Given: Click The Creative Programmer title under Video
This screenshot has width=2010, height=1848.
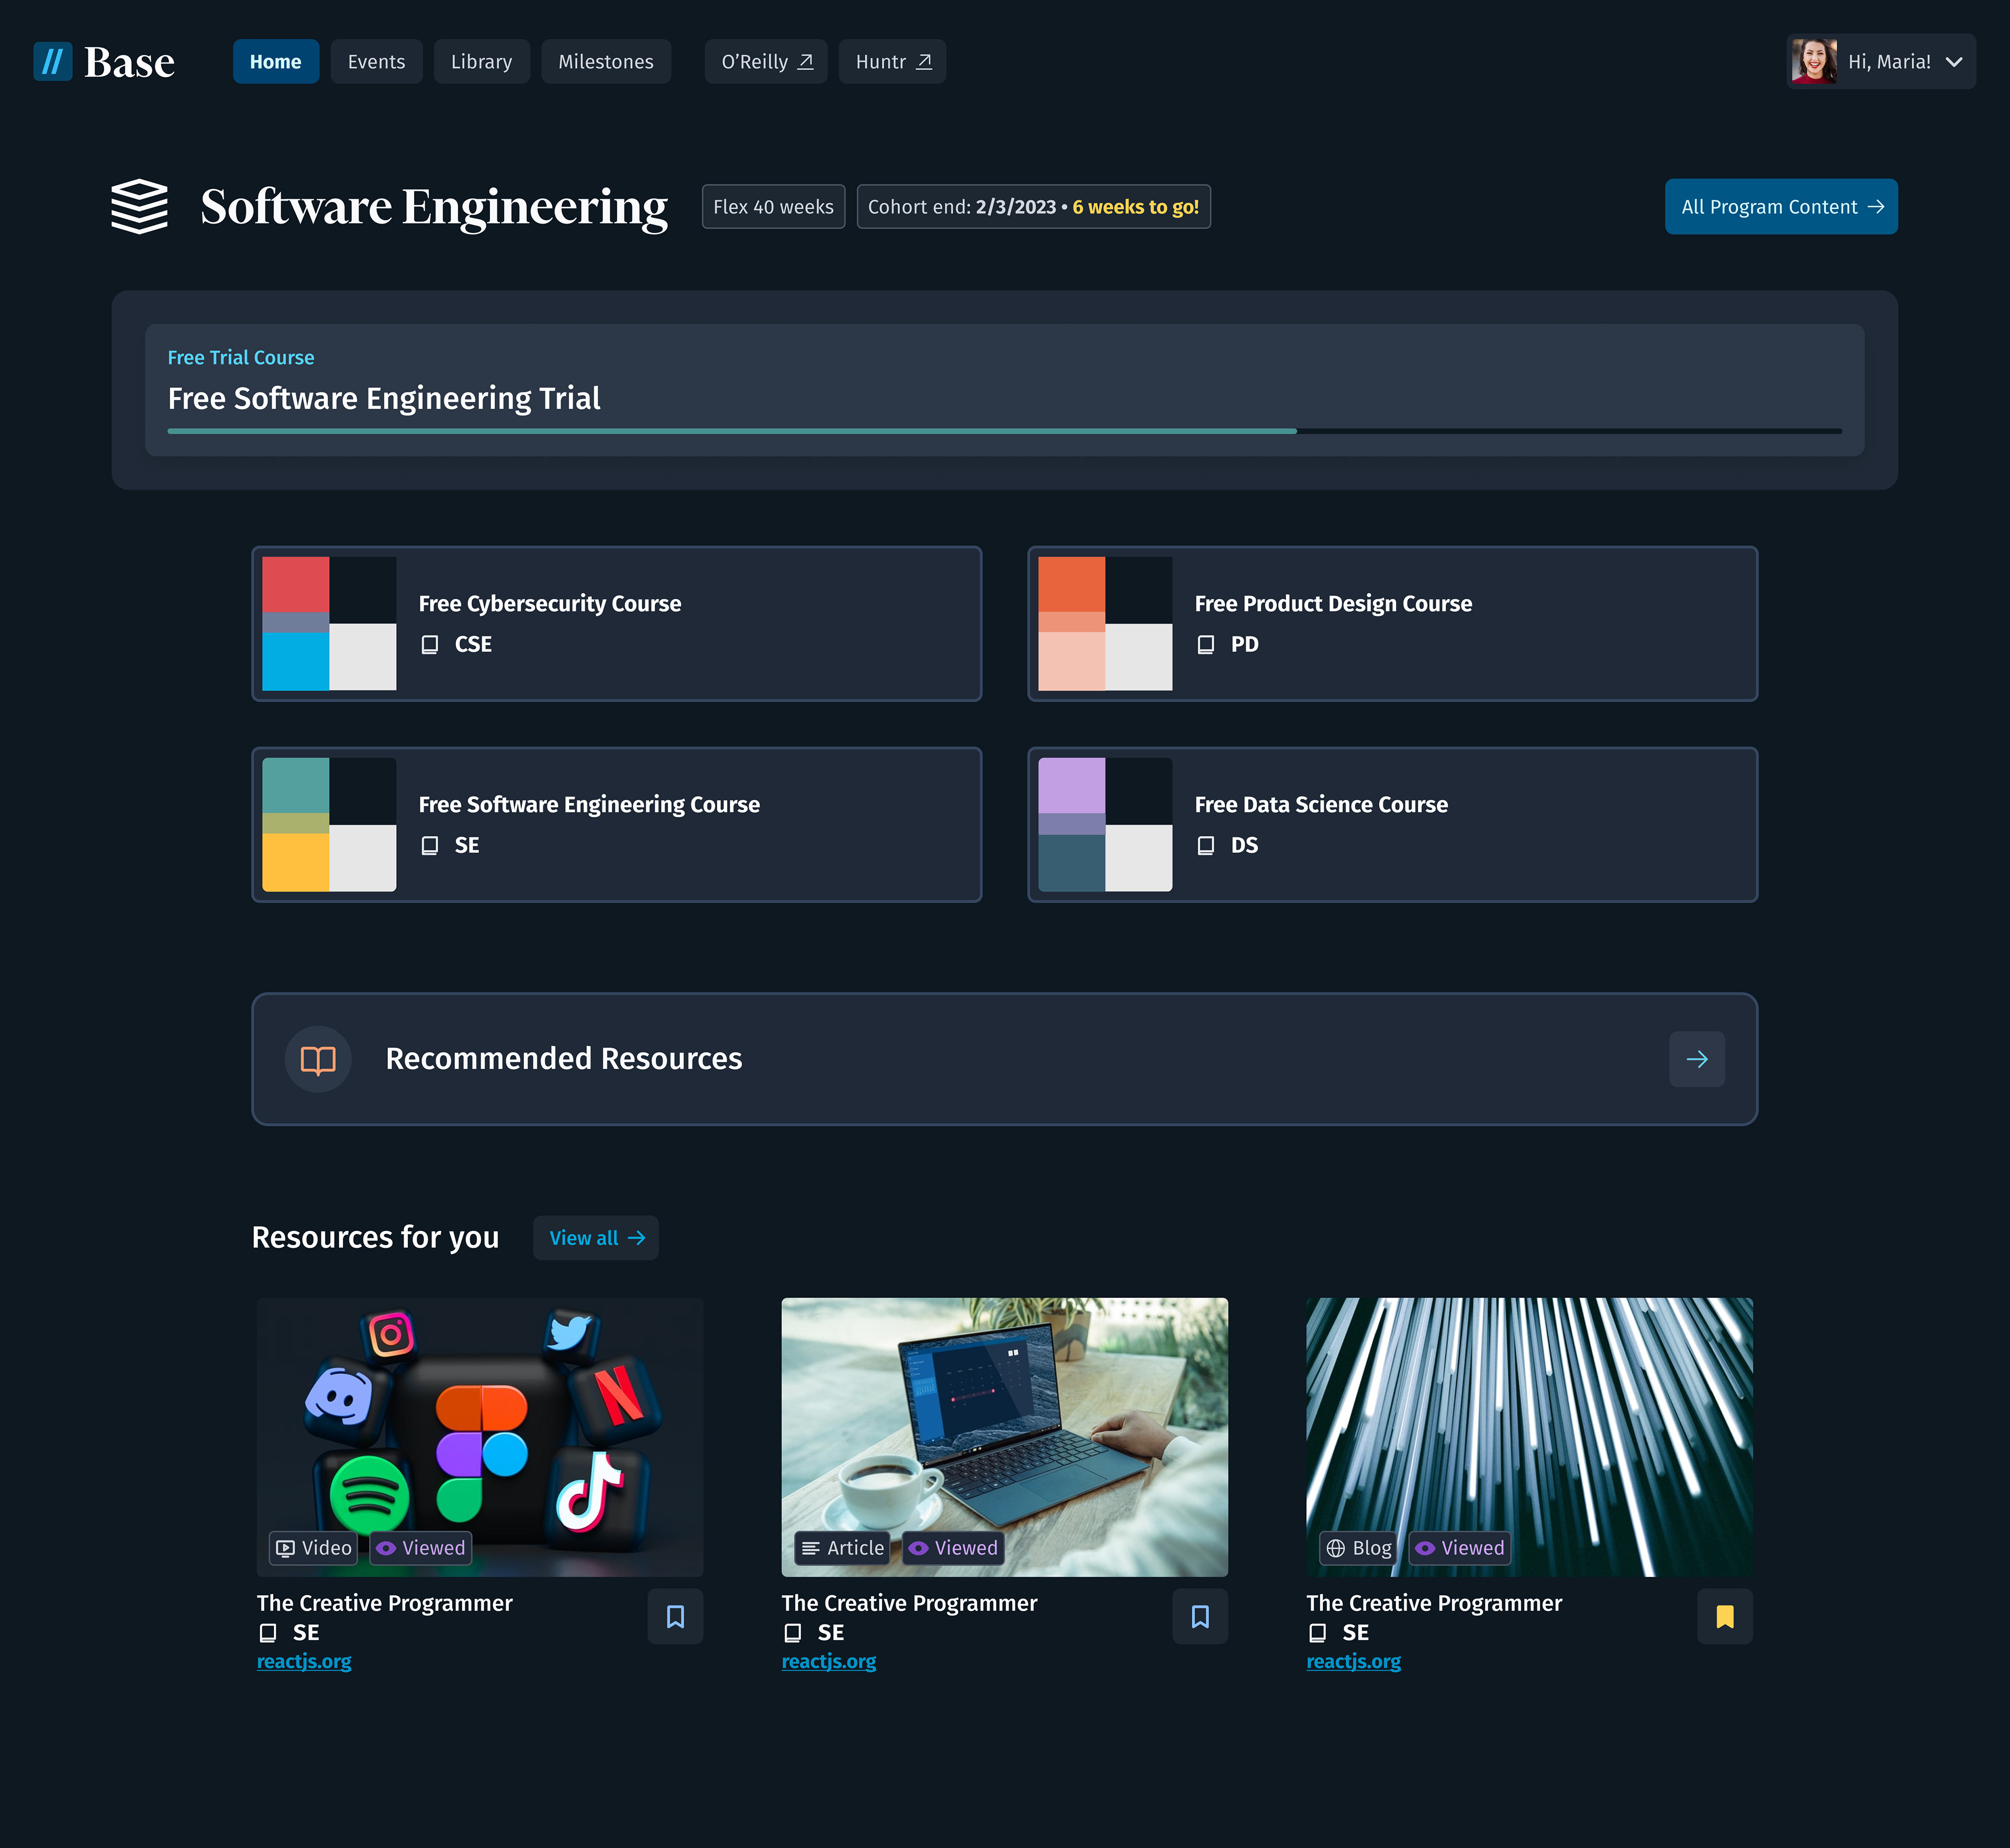Looking at the screenshot, I should point(385,1604).
